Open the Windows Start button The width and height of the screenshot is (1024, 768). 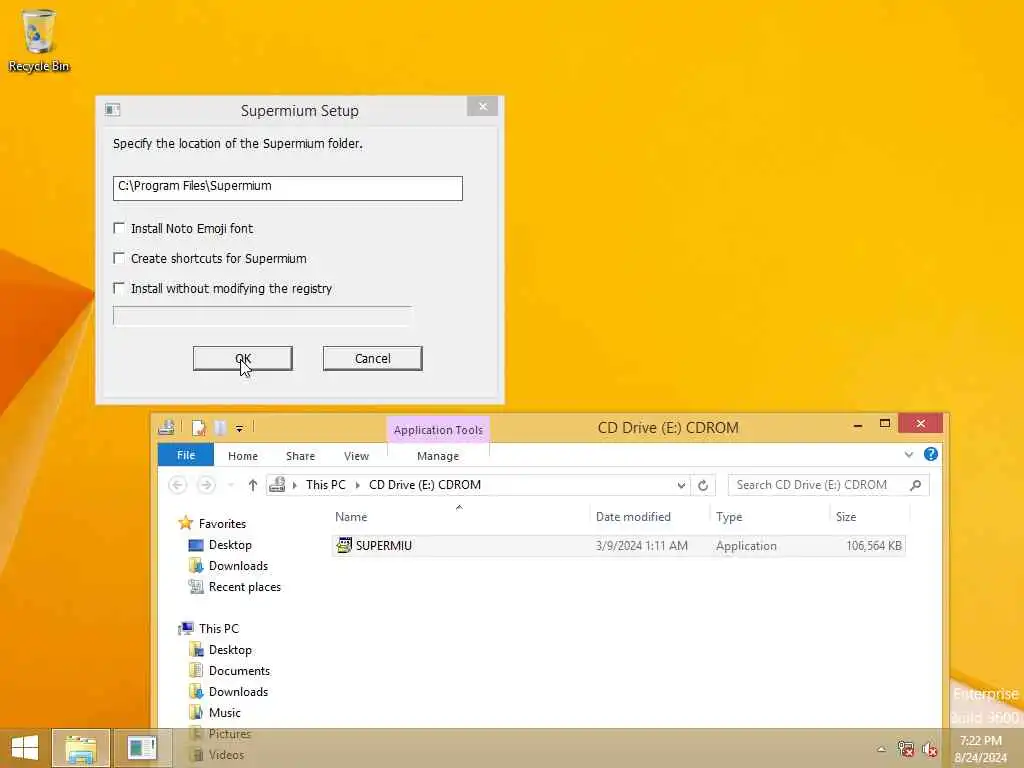(x=25, y=748)
